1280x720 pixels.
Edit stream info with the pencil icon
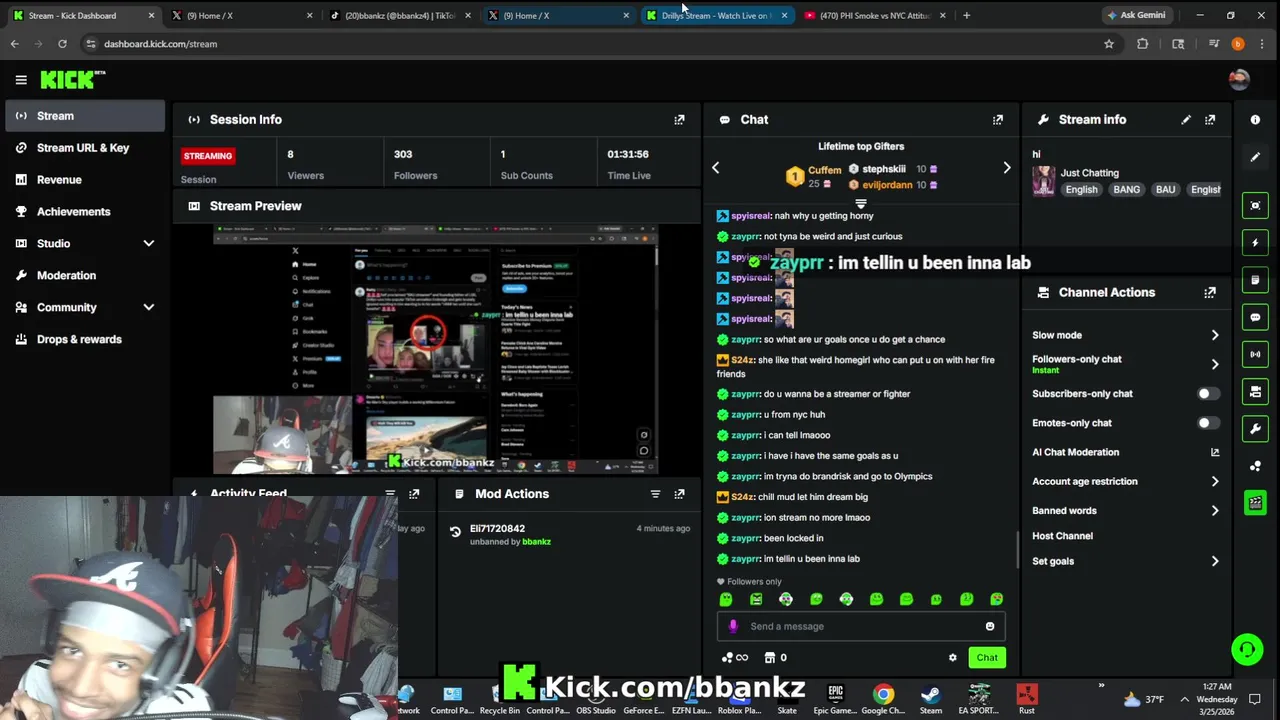tap(1186, 119)
